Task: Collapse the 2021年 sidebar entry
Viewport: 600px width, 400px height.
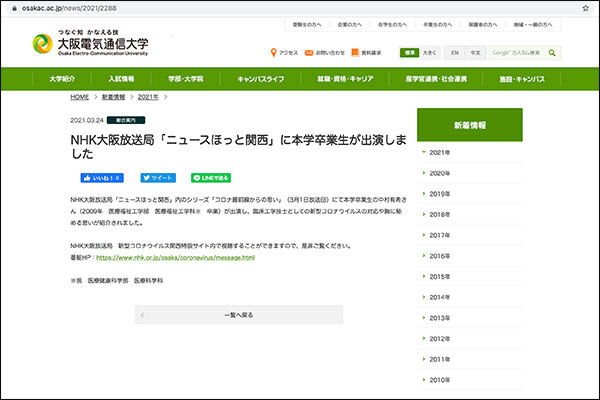Action: point(470,152)
